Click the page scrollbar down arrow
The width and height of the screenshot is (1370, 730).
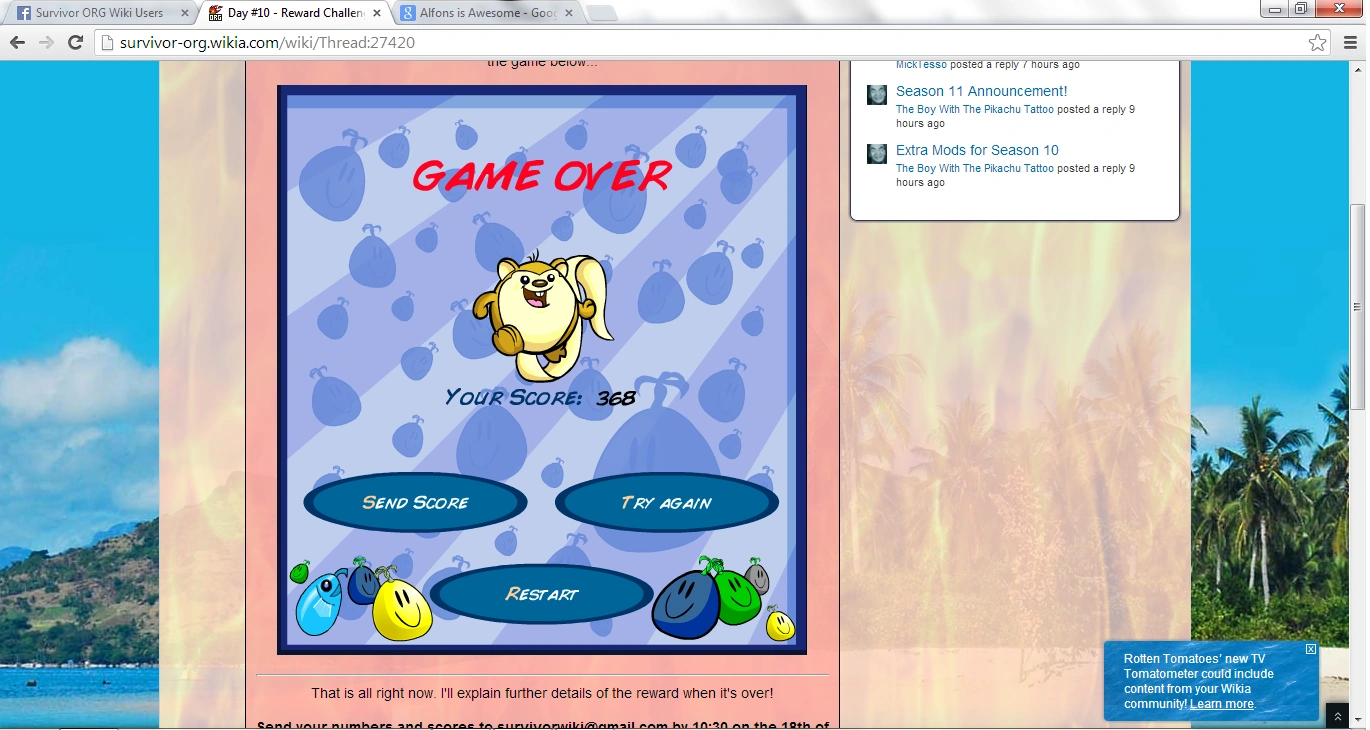click(x=1357, y=722)
